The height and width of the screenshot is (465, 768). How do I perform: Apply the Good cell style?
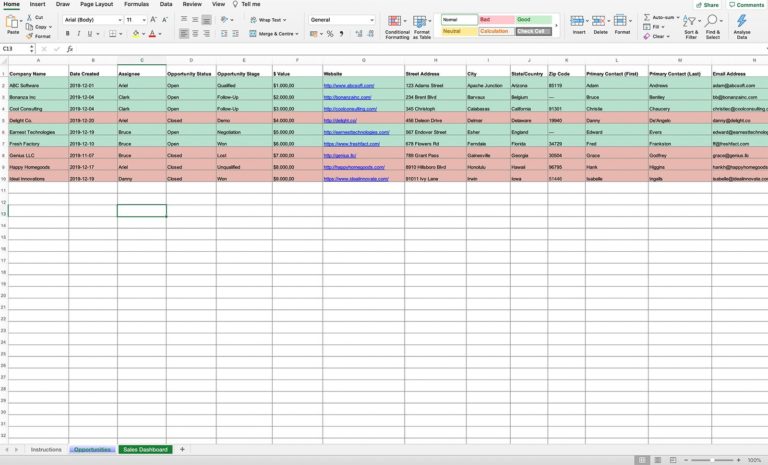point(533,20)
